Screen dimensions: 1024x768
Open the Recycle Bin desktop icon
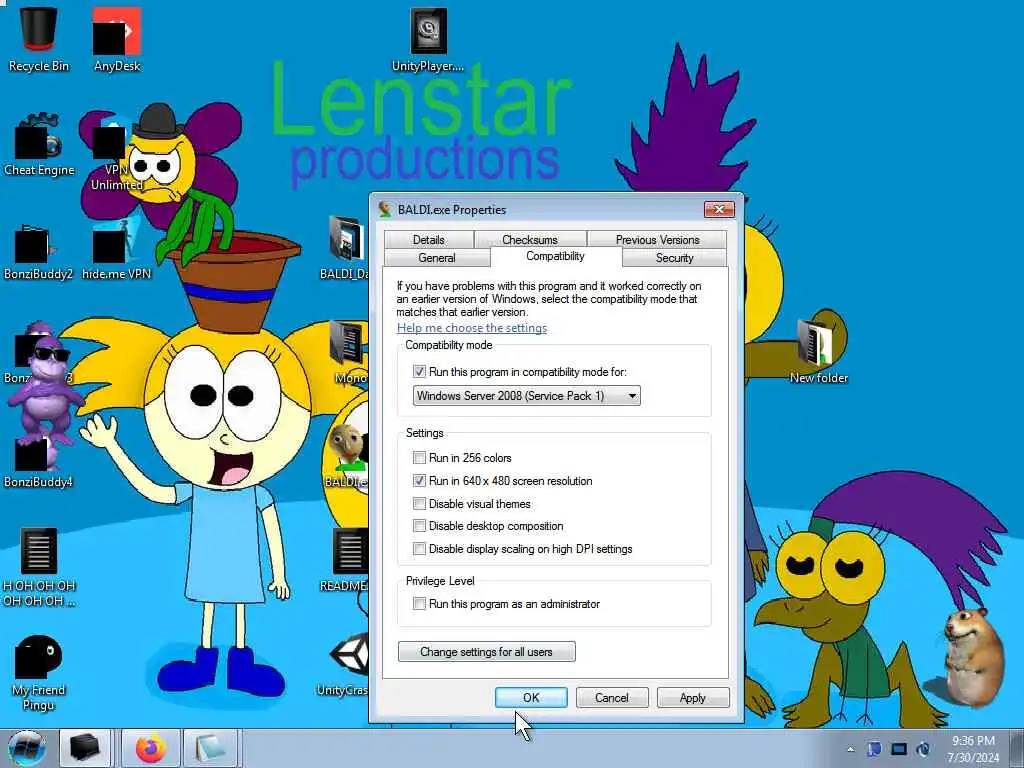pyautogui.click(x=39, y=38)
